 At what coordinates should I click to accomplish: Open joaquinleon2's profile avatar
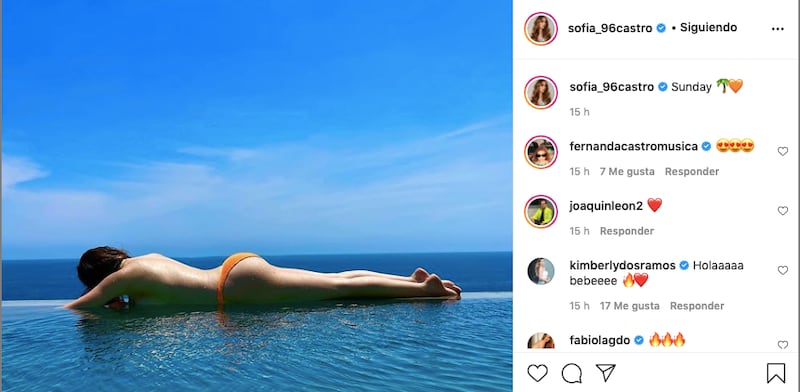541,211
